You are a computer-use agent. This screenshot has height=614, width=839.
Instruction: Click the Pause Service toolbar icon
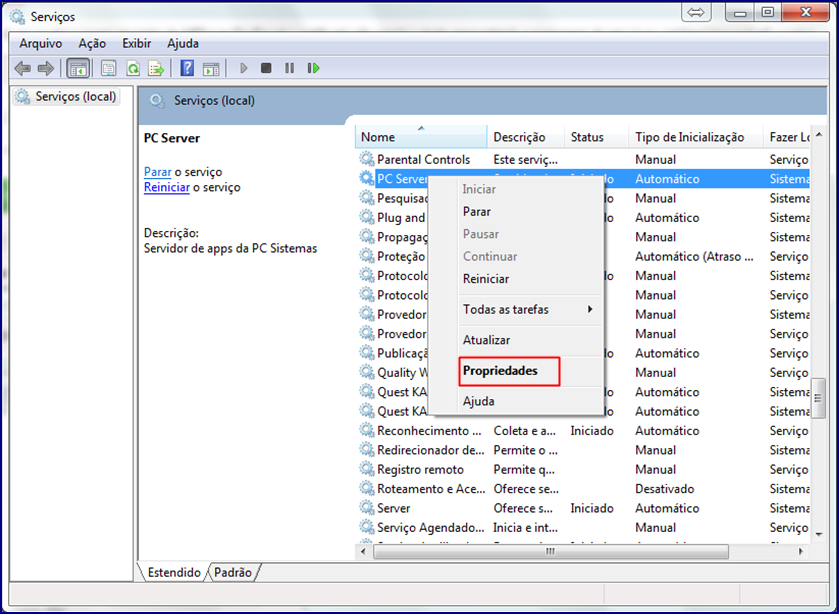click(290, 68)
